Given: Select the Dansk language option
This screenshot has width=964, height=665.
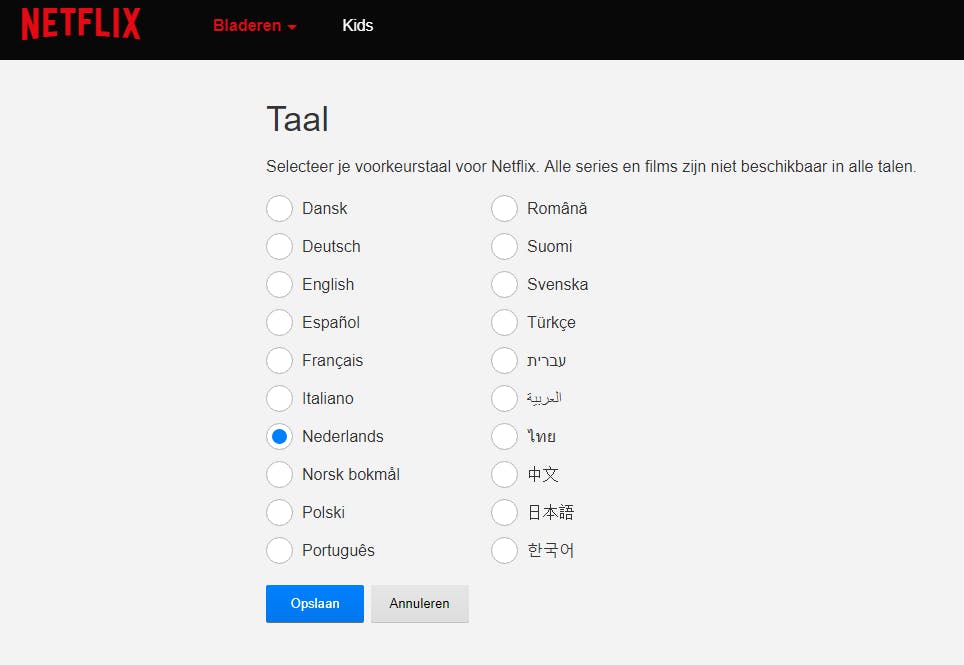Looking at the screenshot, I should point(279,209).
